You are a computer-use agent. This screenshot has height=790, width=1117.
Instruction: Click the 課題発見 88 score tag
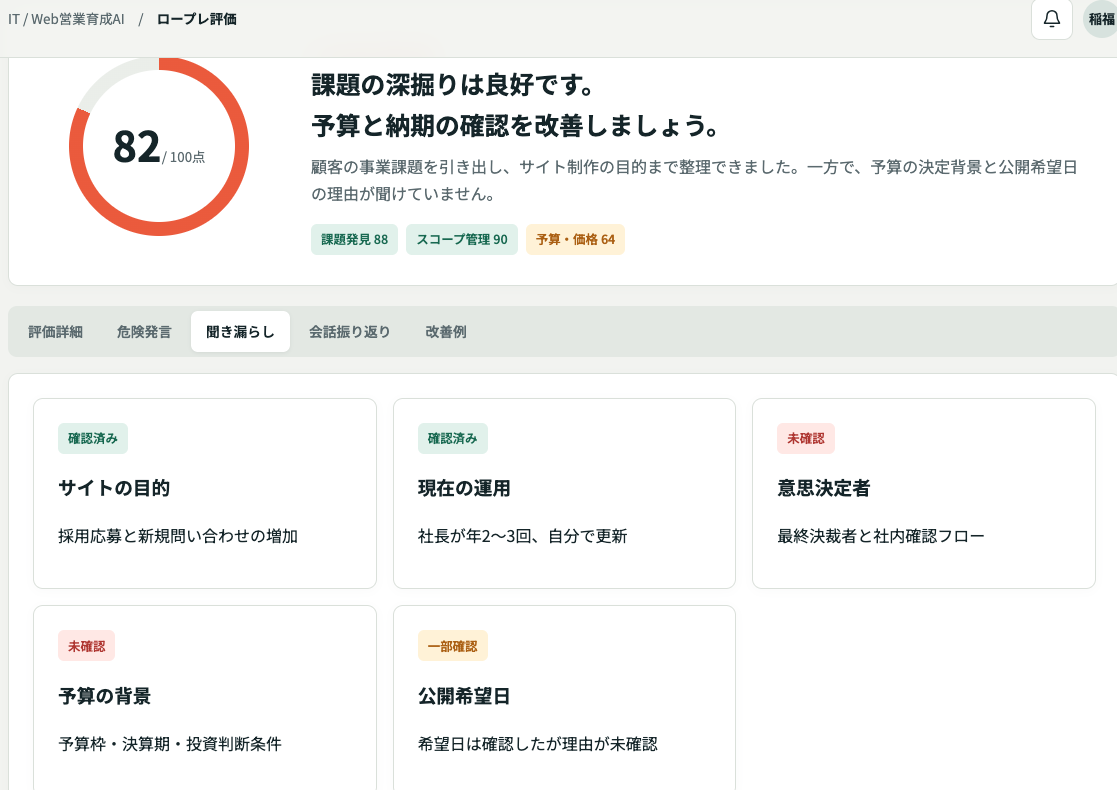point(354,239)
